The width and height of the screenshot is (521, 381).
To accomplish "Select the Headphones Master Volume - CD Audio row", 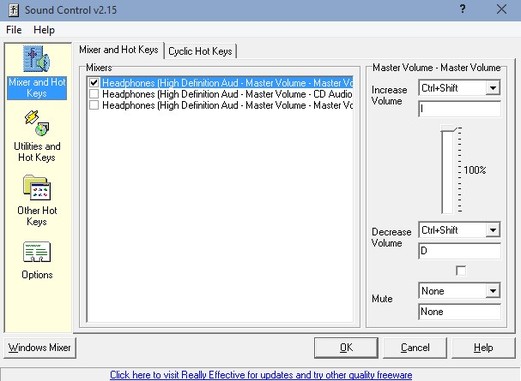I will [x=227, y=94].
